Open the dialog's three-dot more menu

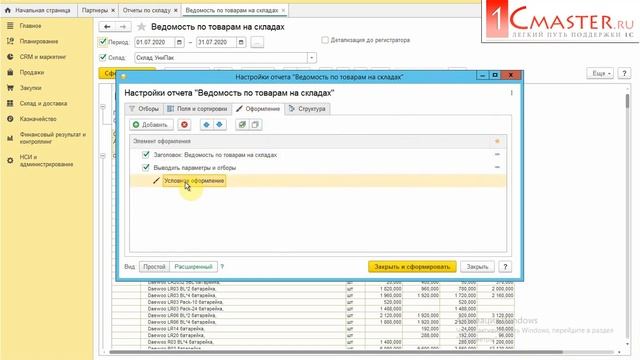(x=511, y=93)
